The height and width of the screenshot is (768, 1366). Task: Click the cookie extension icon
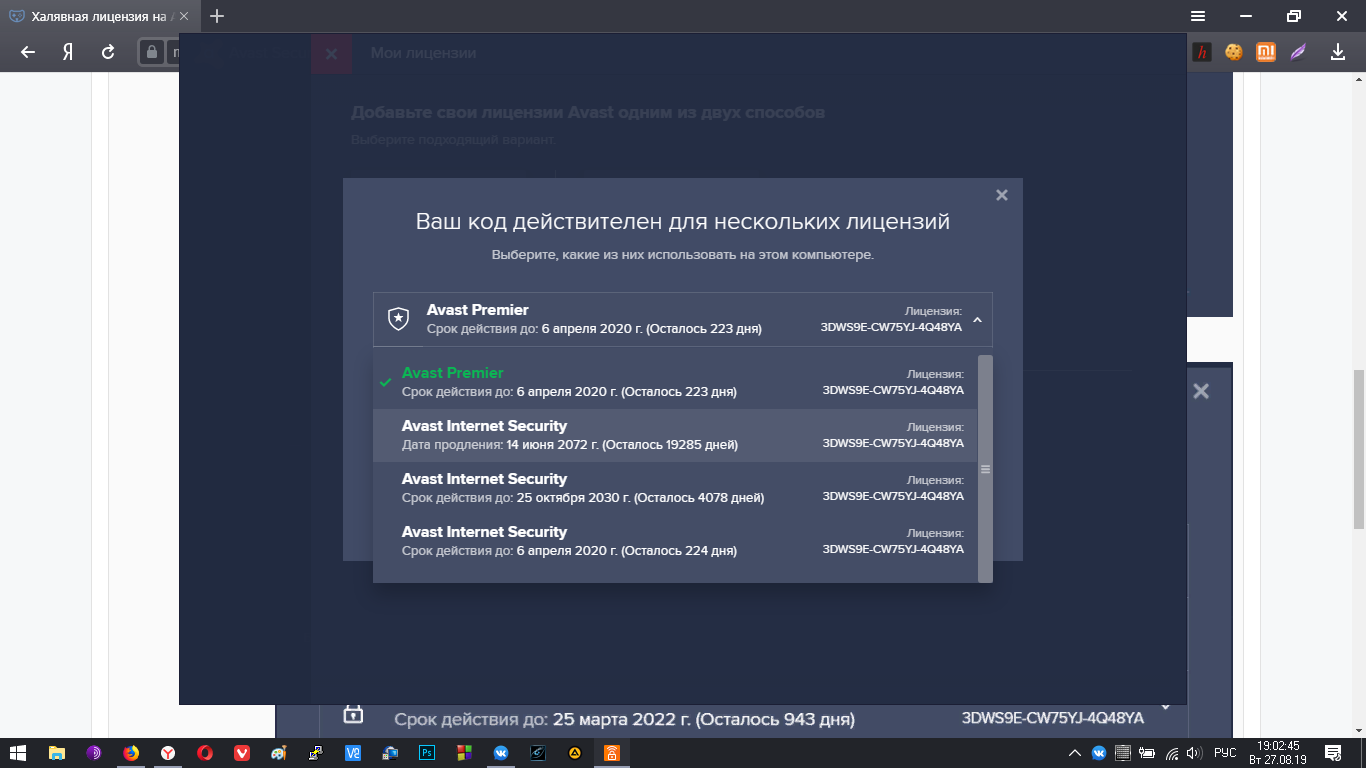[1234, 52]
